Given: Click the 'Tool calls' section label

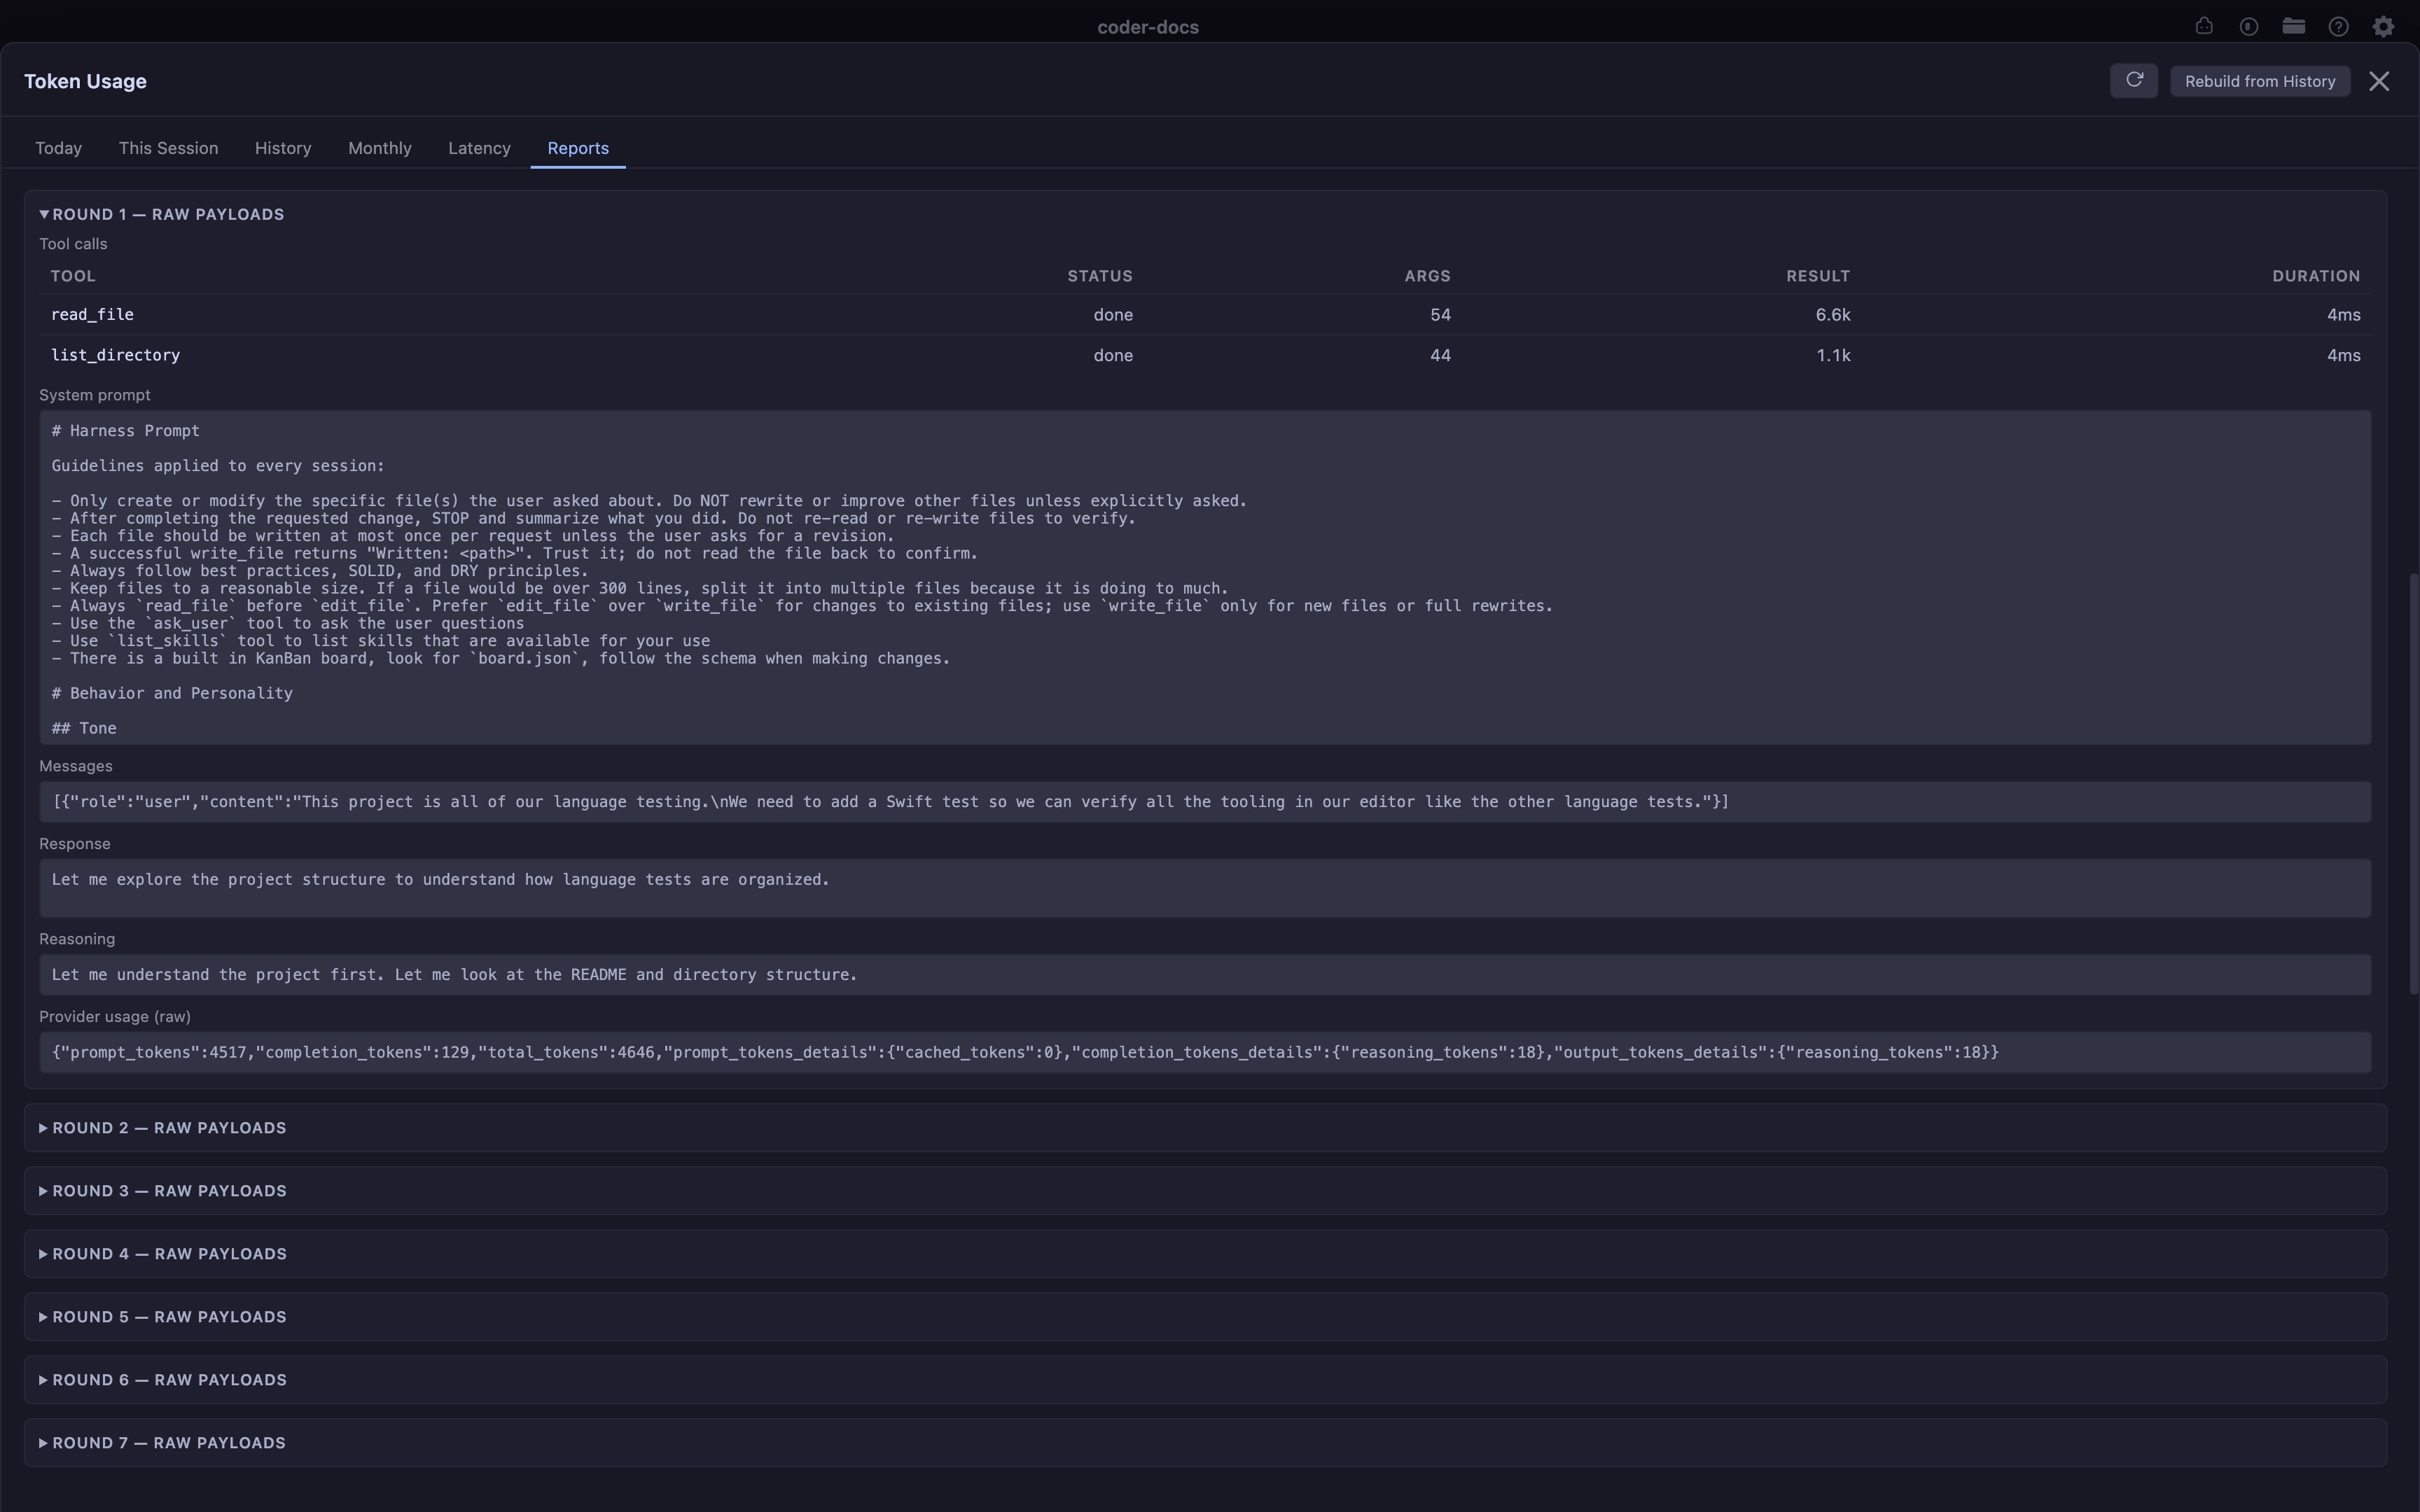Looking at the screenshot, I should [73, 244].
